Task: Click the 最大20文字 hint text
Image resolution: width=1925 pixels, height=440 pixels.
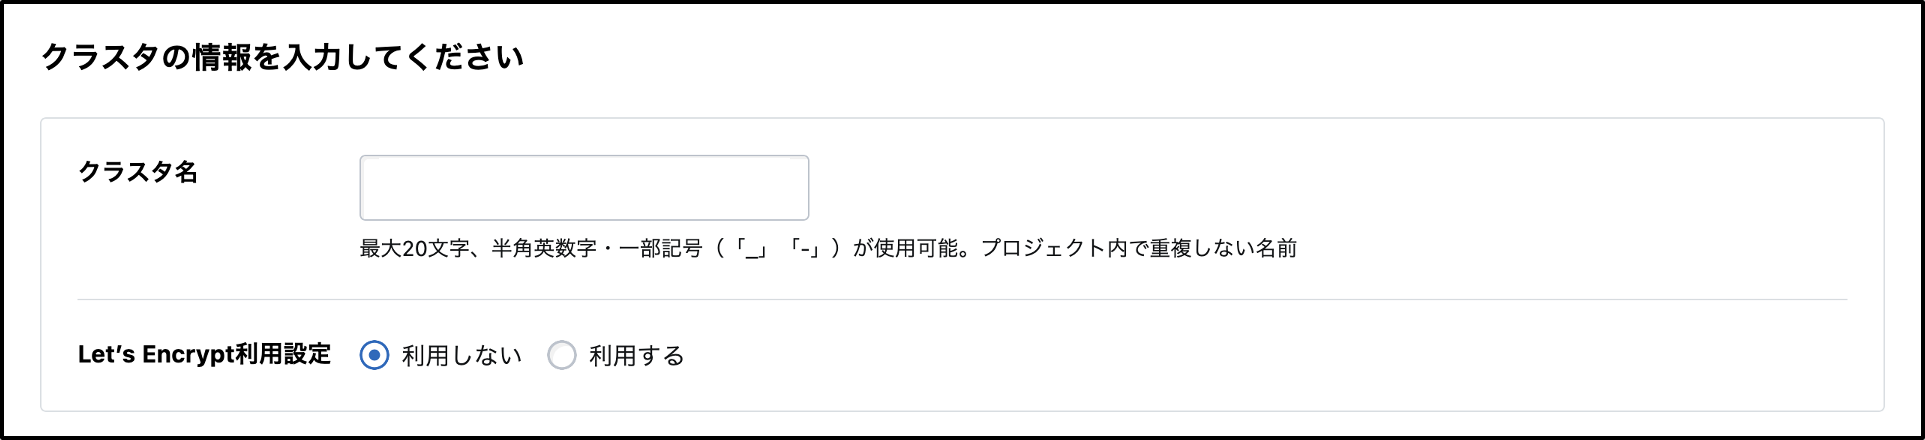Action: pyautogui.click(x=414, y=248)
